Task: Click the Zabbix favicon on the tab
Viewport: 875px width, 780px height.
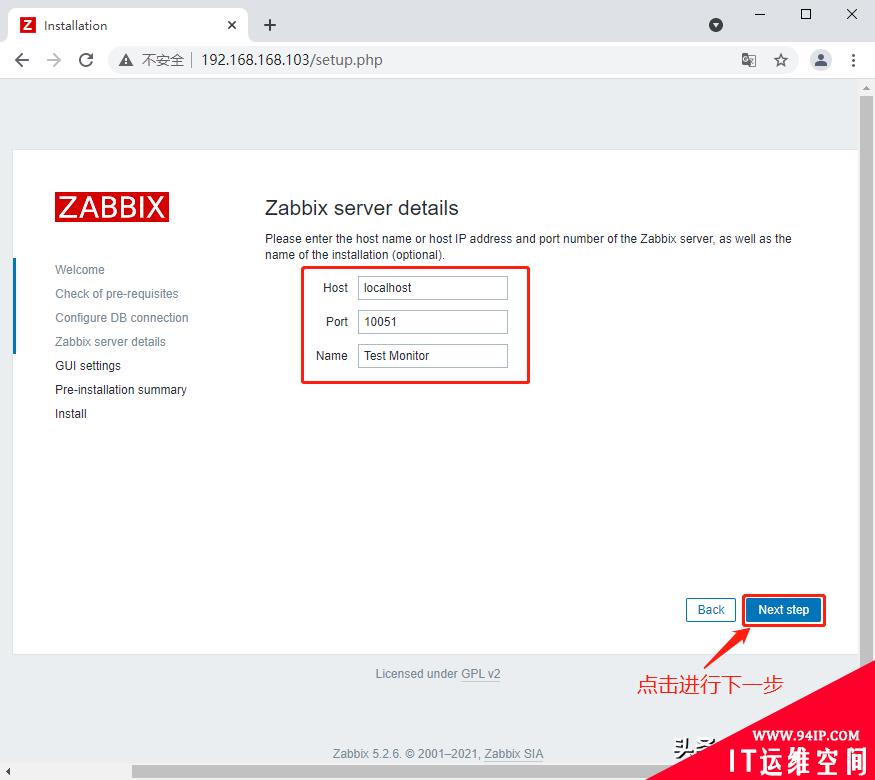Action: (x=28, y=25)
